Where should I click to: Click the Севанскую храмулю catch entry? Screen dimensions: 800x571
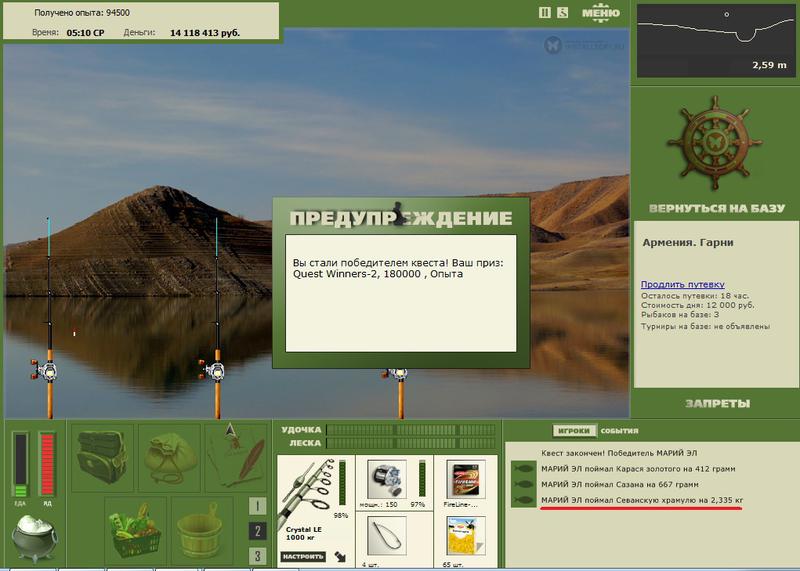(x=642, y=500)
